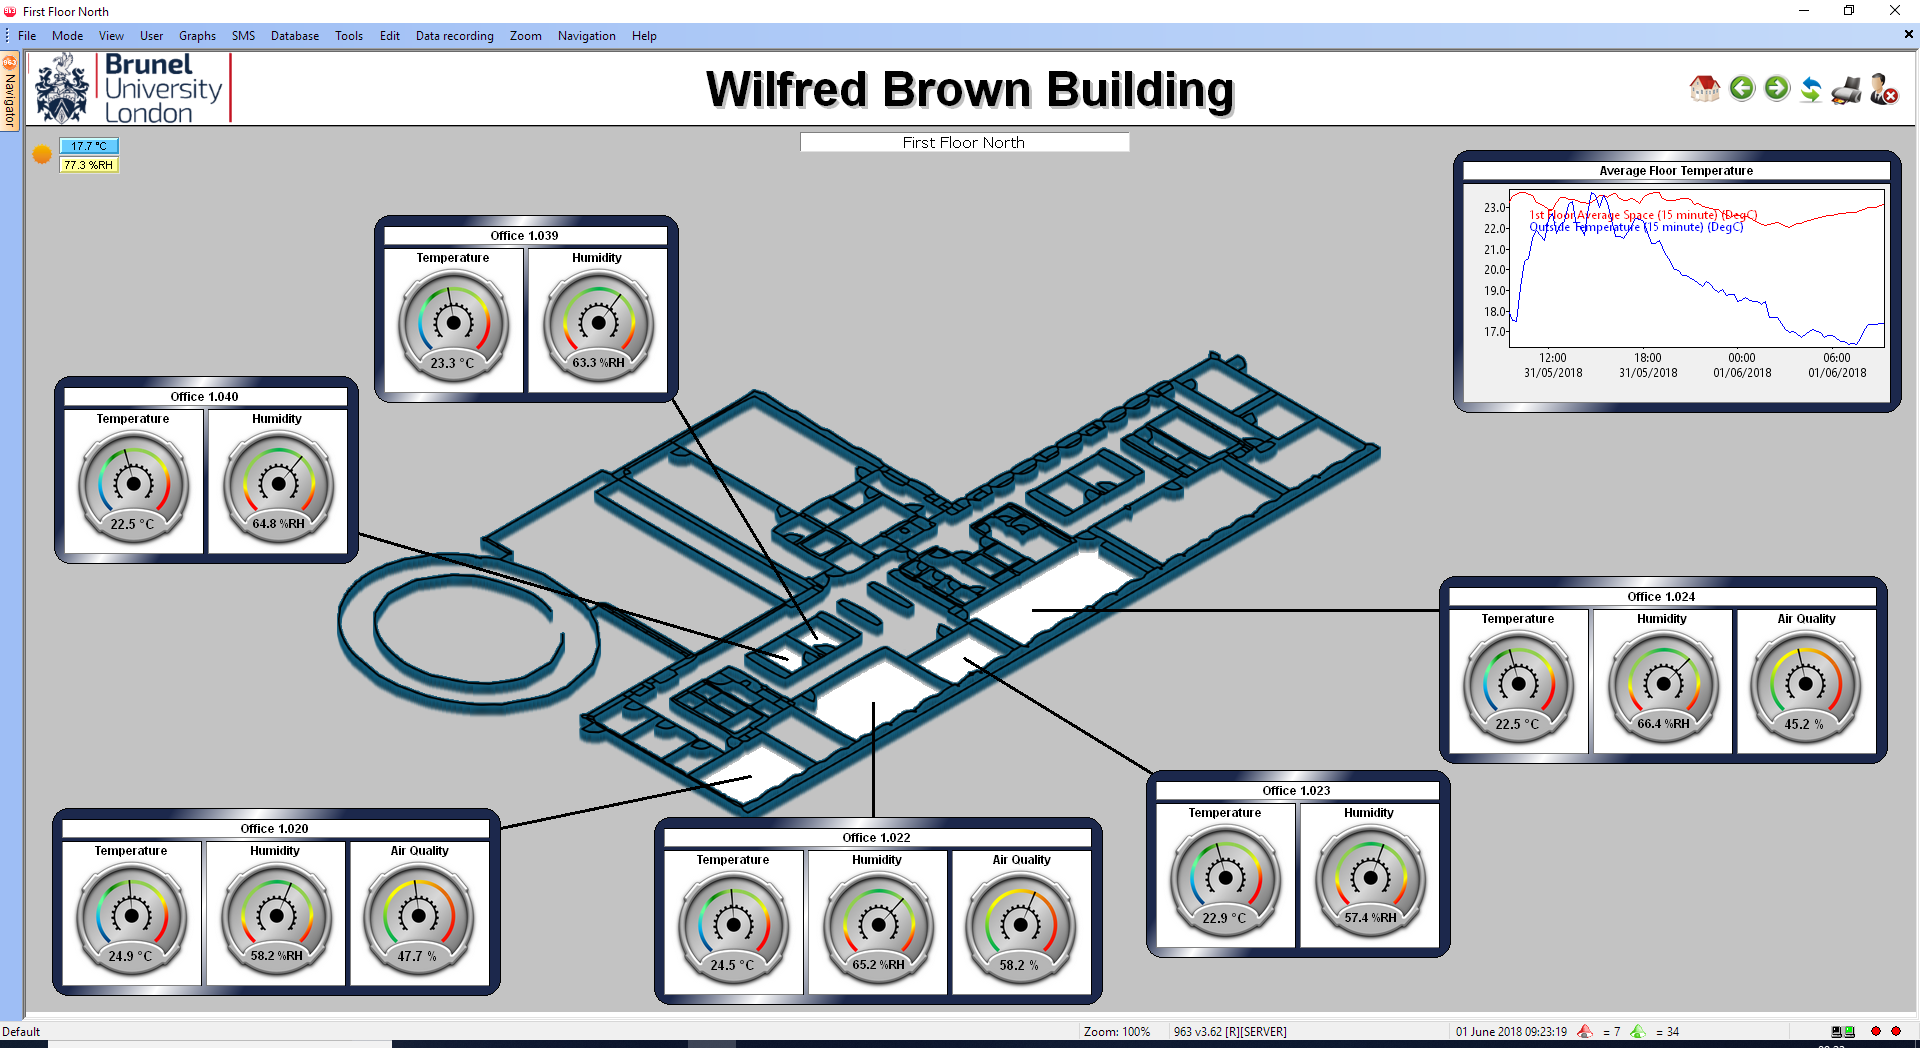The height and width of the screenshot is (1048, 1920).
Task: Click the outside temperature 17.7 °C reading
Action: click(x=89, y=146)
